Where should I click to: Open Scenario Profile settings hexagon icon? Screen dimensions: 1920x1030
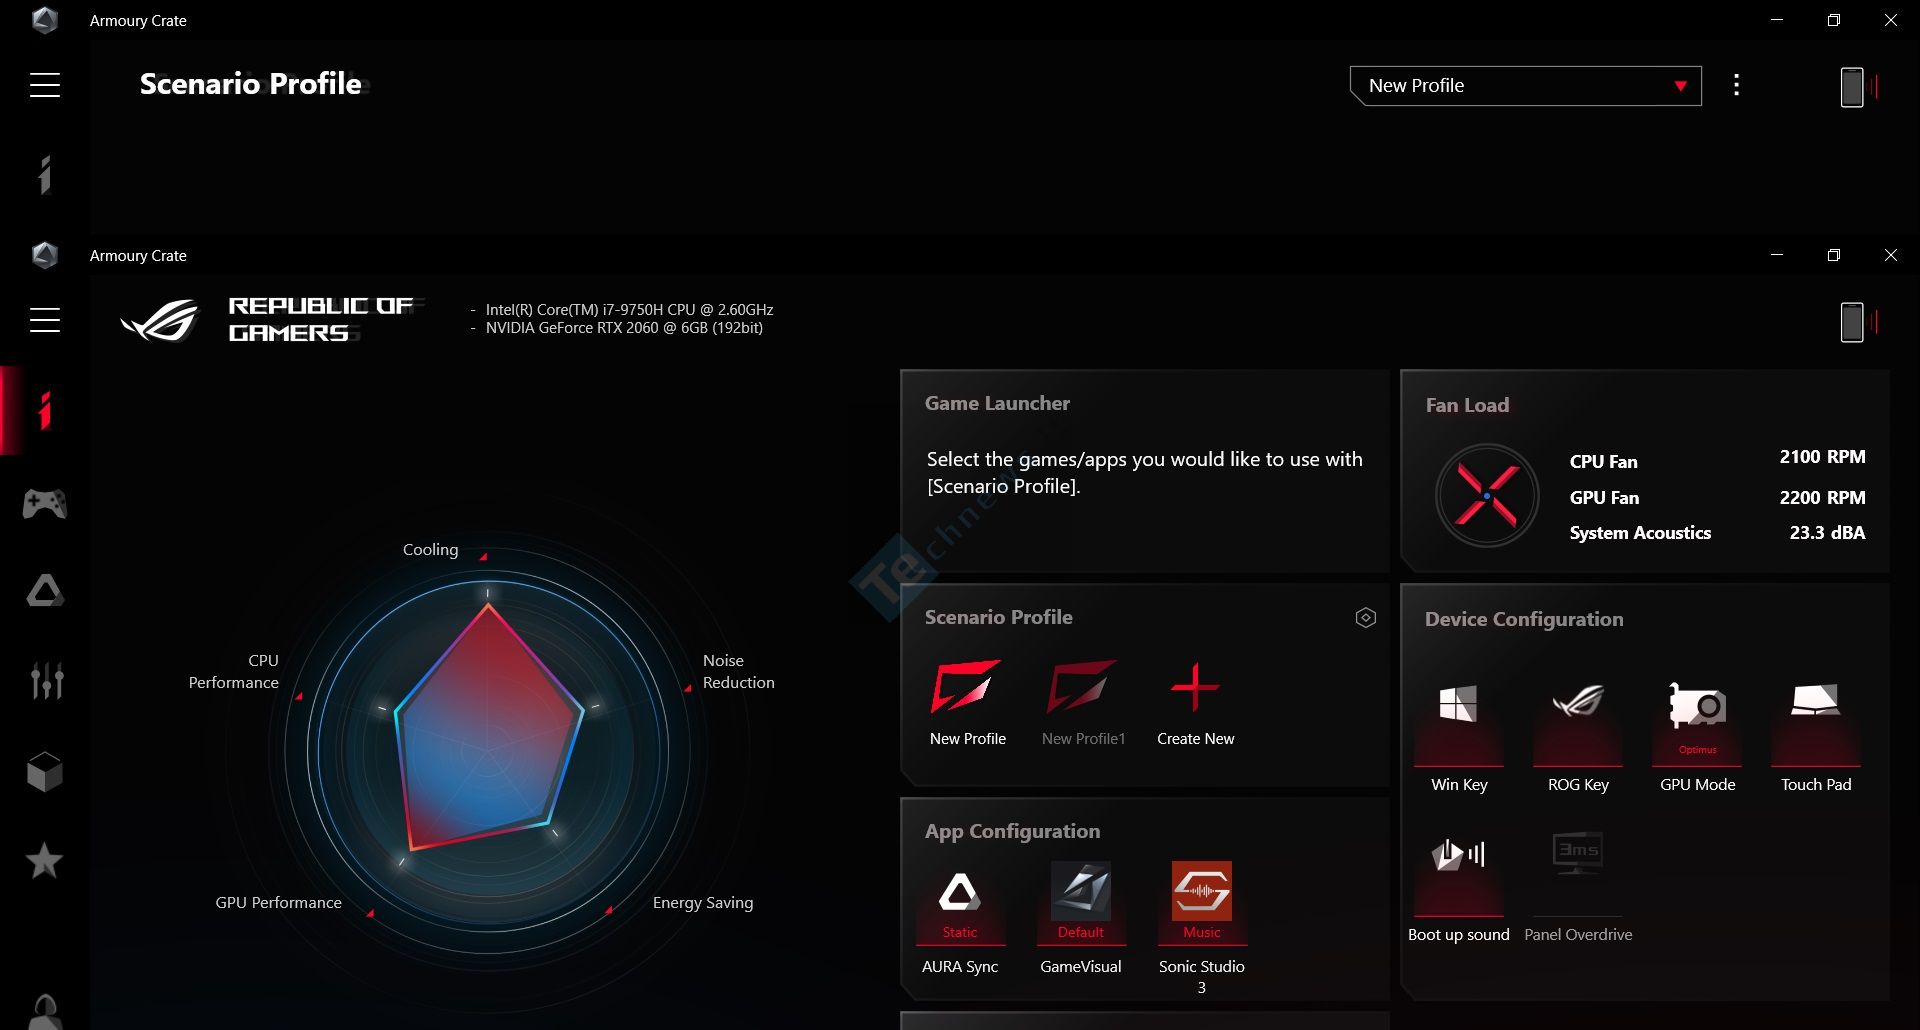click(1366, 618)
